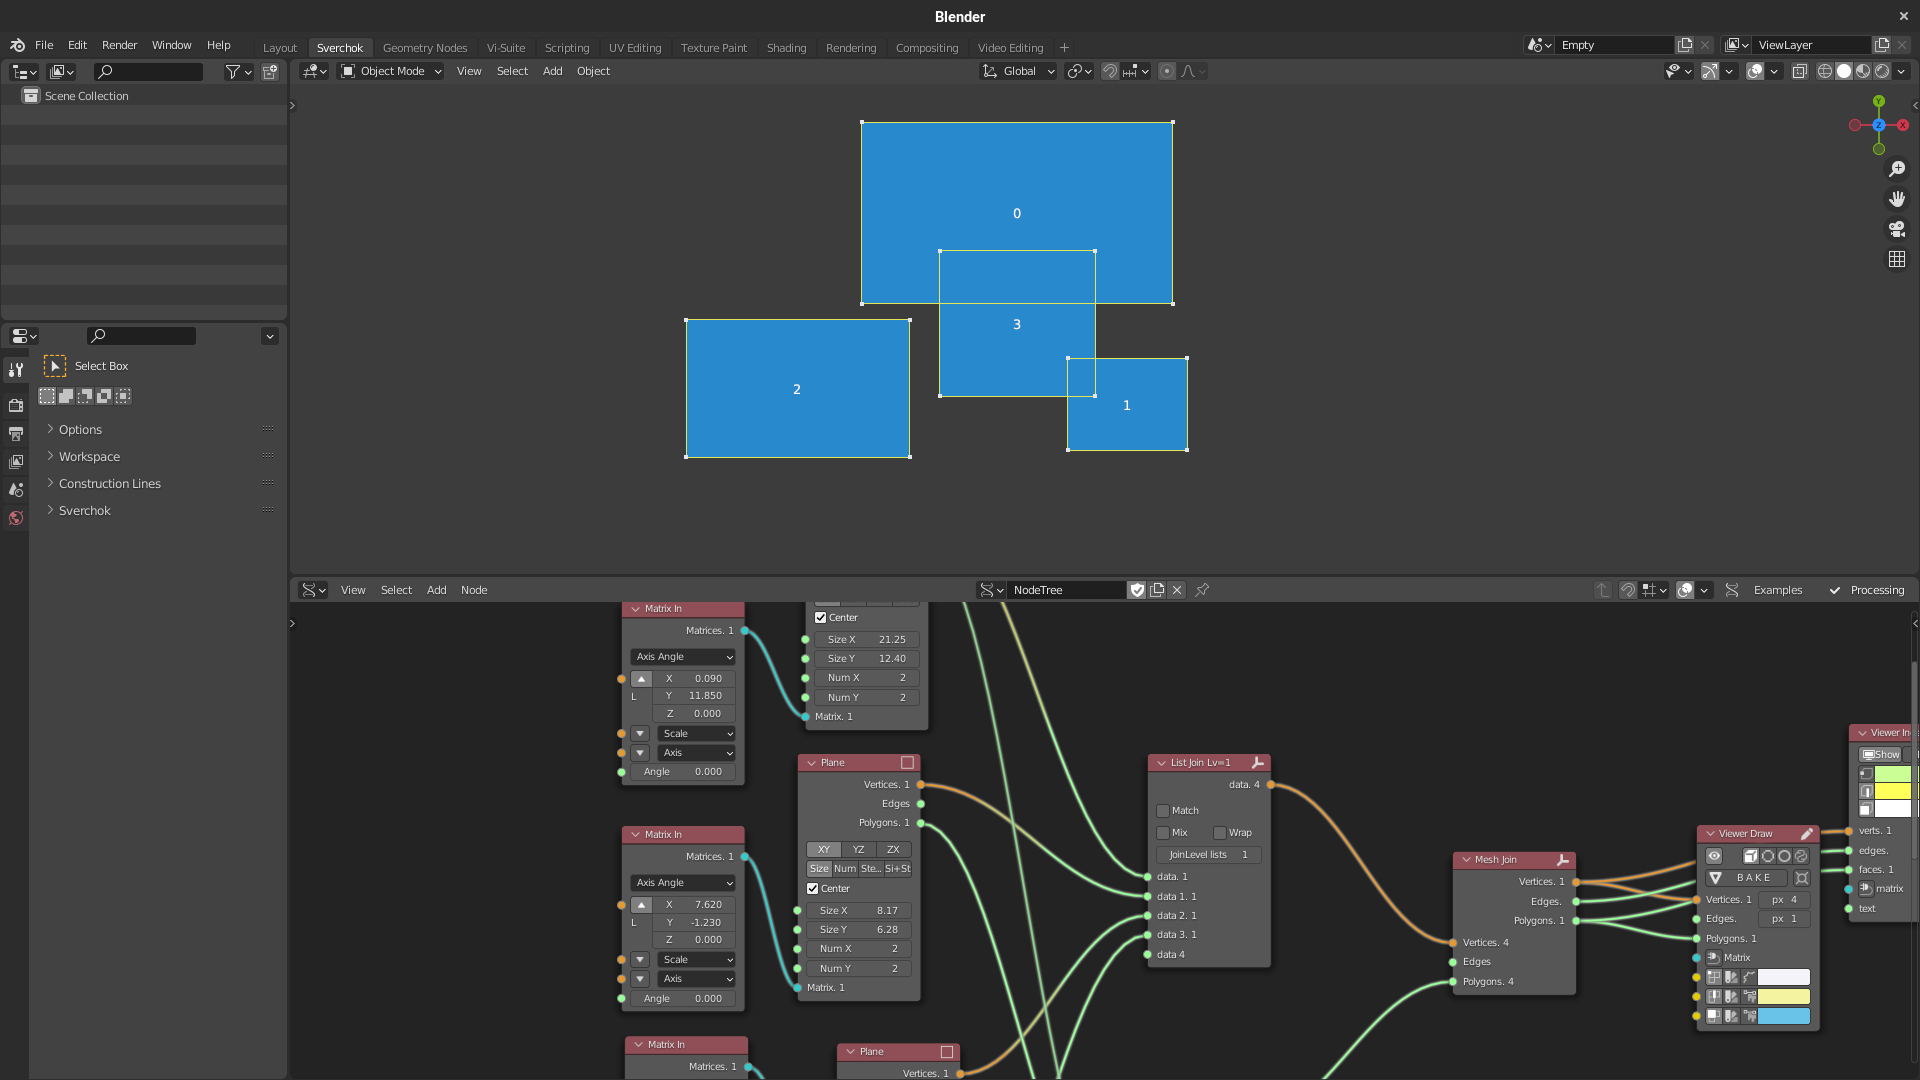Viewport: 1920px width, 1080px height.
Task: Select the Sverchok globe icon in the Properties sidebar
Action: 15,518
